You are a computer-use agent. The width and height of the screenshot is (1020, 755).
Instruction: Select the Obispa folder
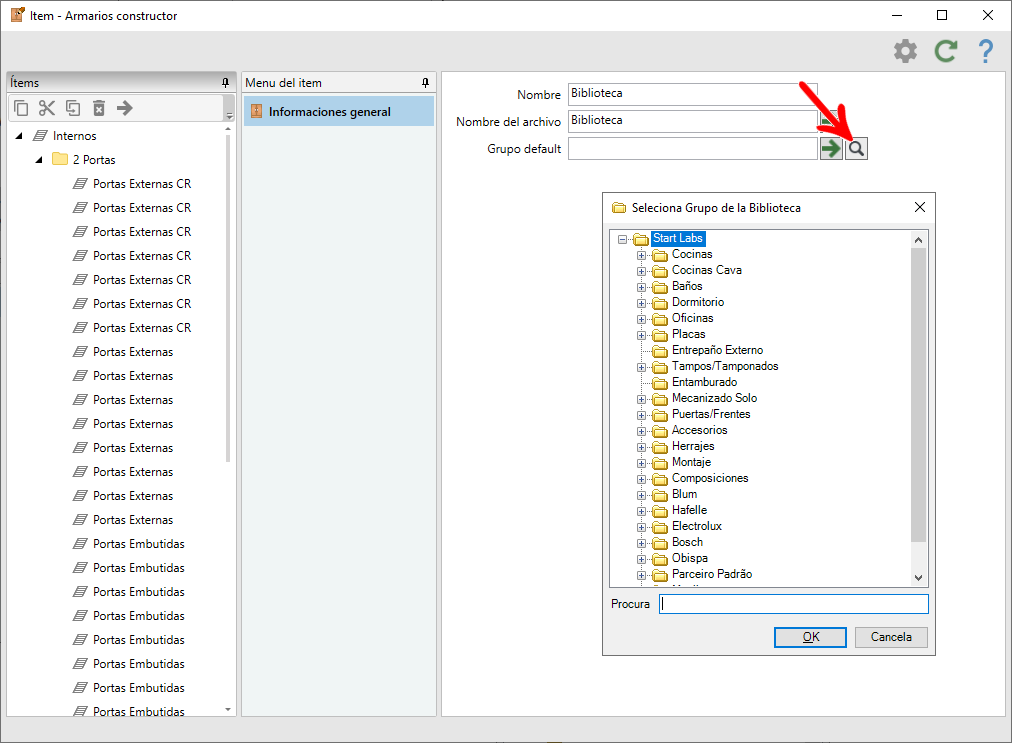(x=690, y=559)
